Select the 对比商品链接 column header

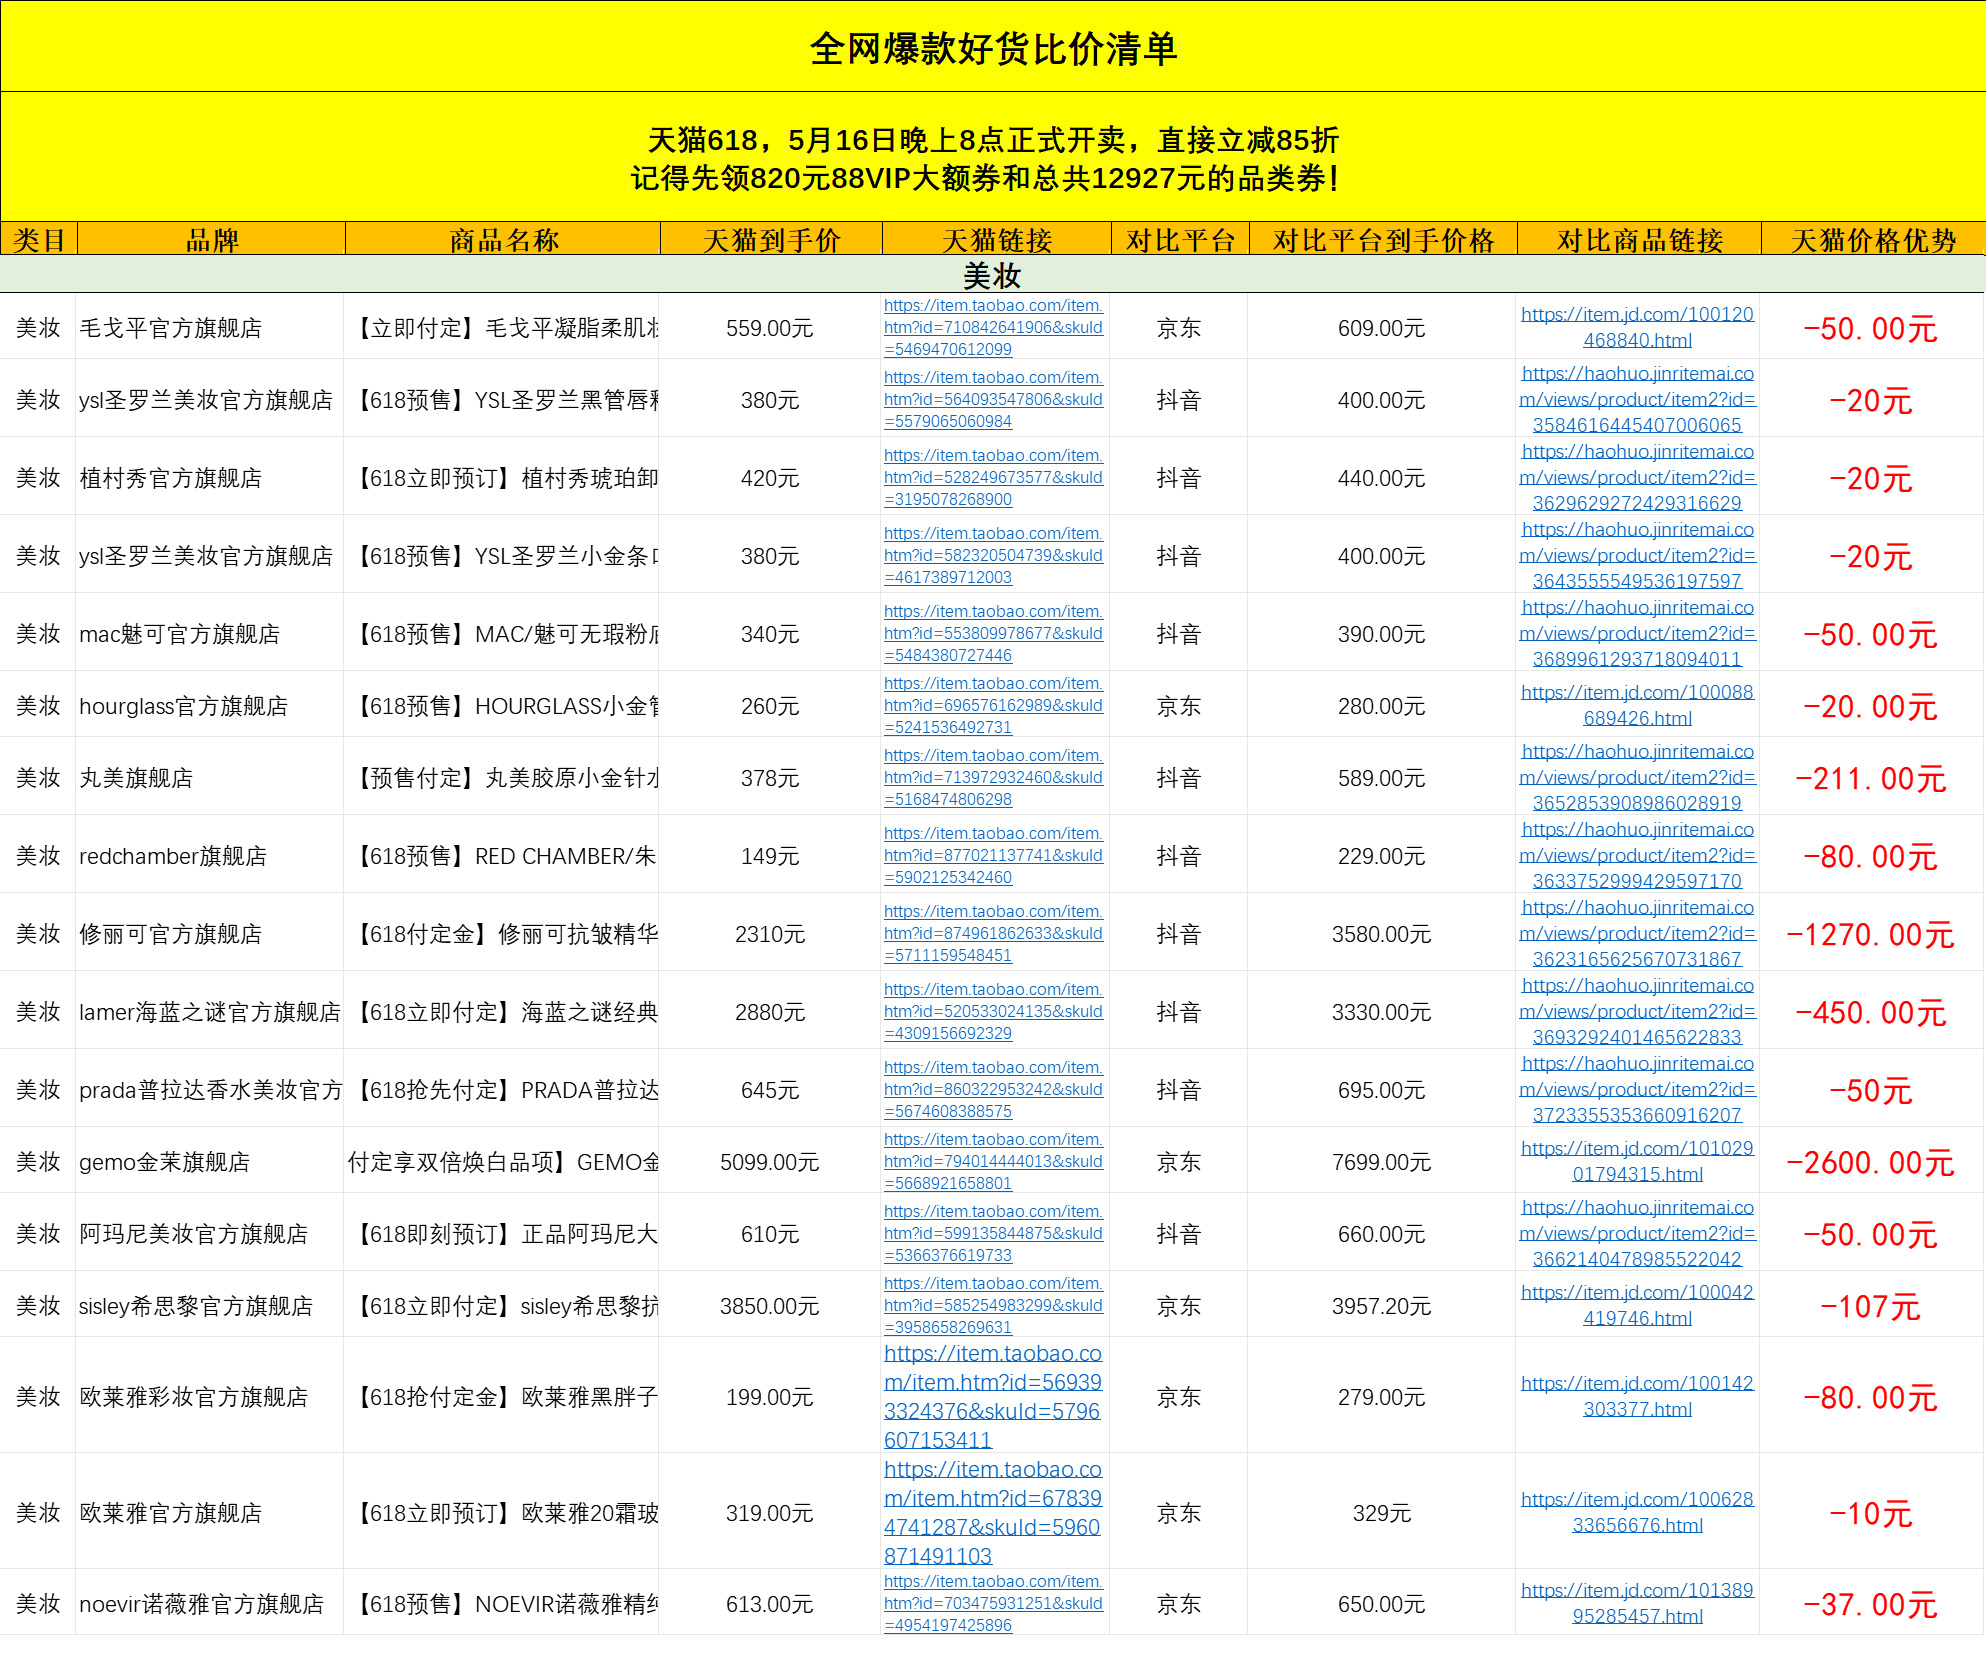[1639, 239]
